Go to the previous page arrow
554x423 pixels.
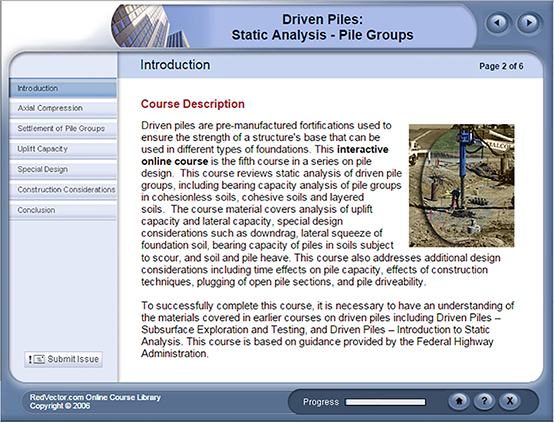(498, 23)
